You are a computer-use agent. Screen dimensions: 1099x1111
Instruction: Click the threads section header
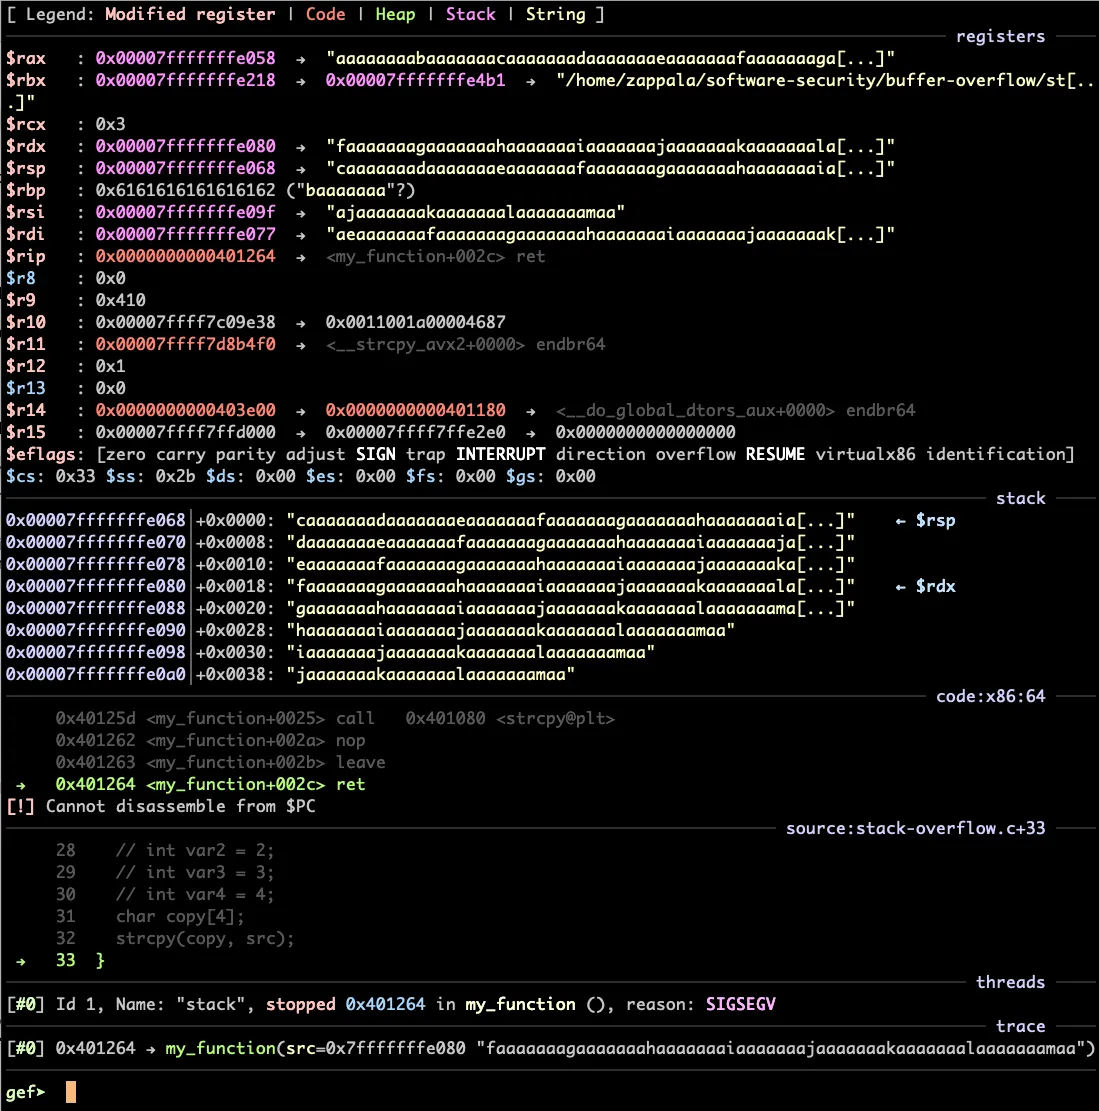1010,982
